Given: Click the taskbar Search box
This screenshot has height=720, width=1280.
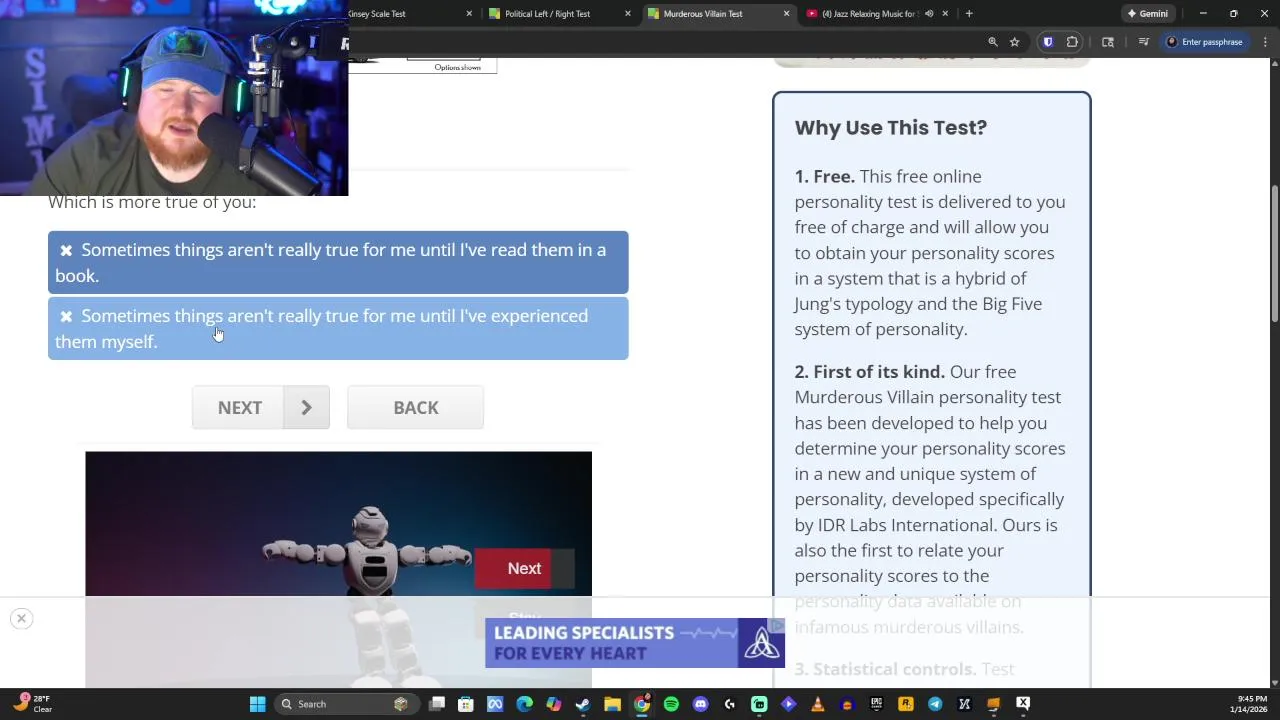Looking at the screenshot, I should 345,704.
